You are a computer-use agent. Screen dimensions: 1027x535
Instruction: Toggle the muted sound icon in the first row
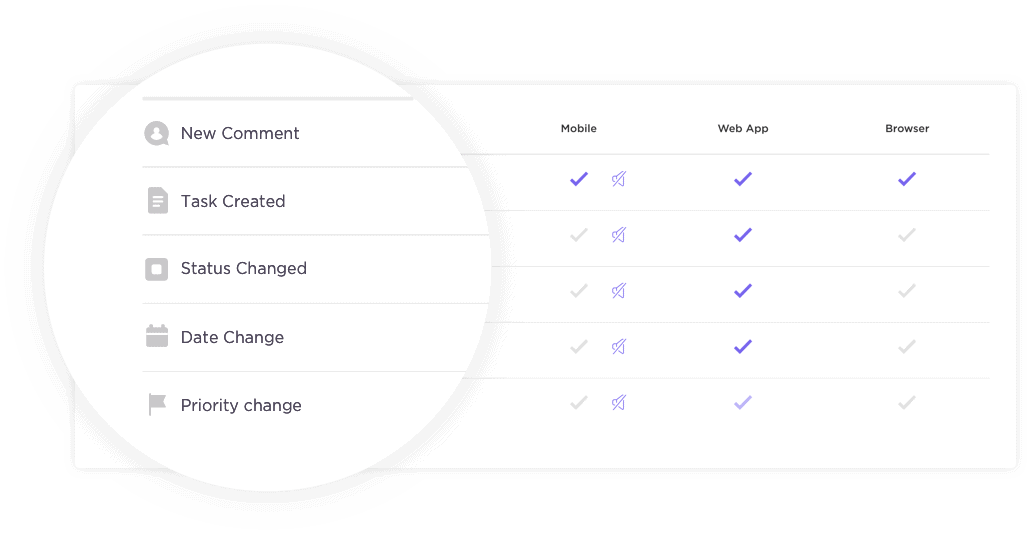[618, 179]
